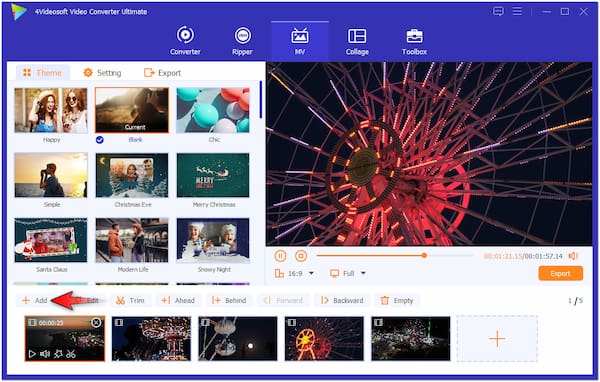The width and height of the screenshot is (600, 382).
Task: Click the empty plus slot to add clip
Action: click(497, 339)
